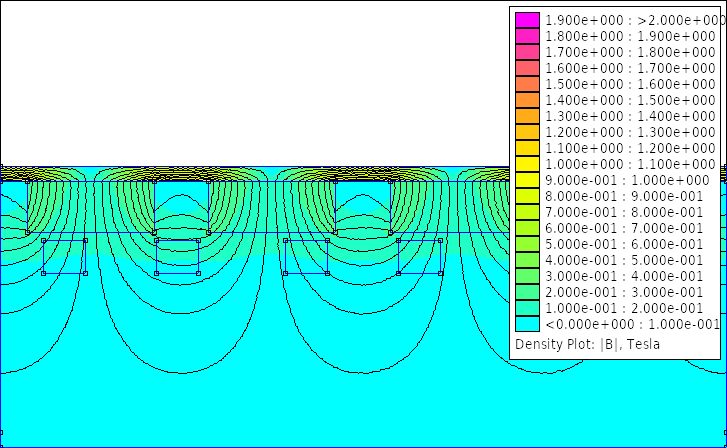Click the swatch beside 1.000e-001 : 2.000e-001
This screenshot has height=448, width=727.
click(x=527, y=308)
